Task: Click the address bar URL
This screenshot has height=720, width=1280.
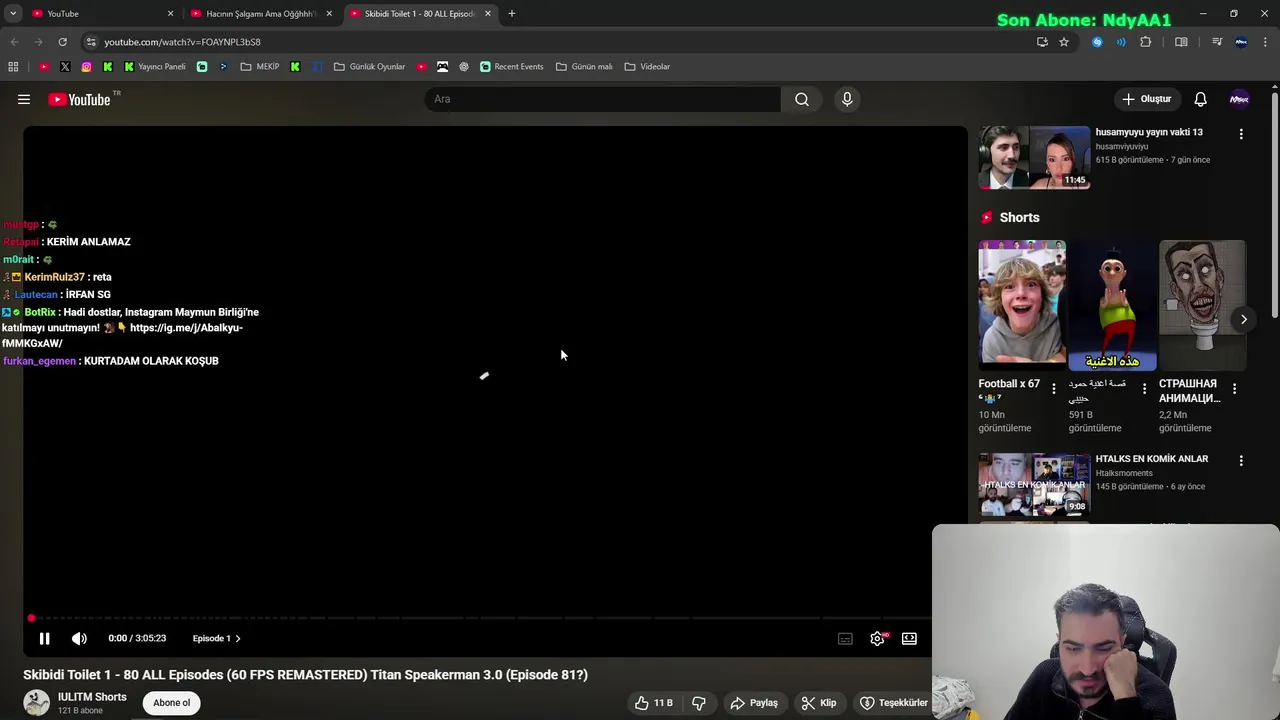Action: 182,42
